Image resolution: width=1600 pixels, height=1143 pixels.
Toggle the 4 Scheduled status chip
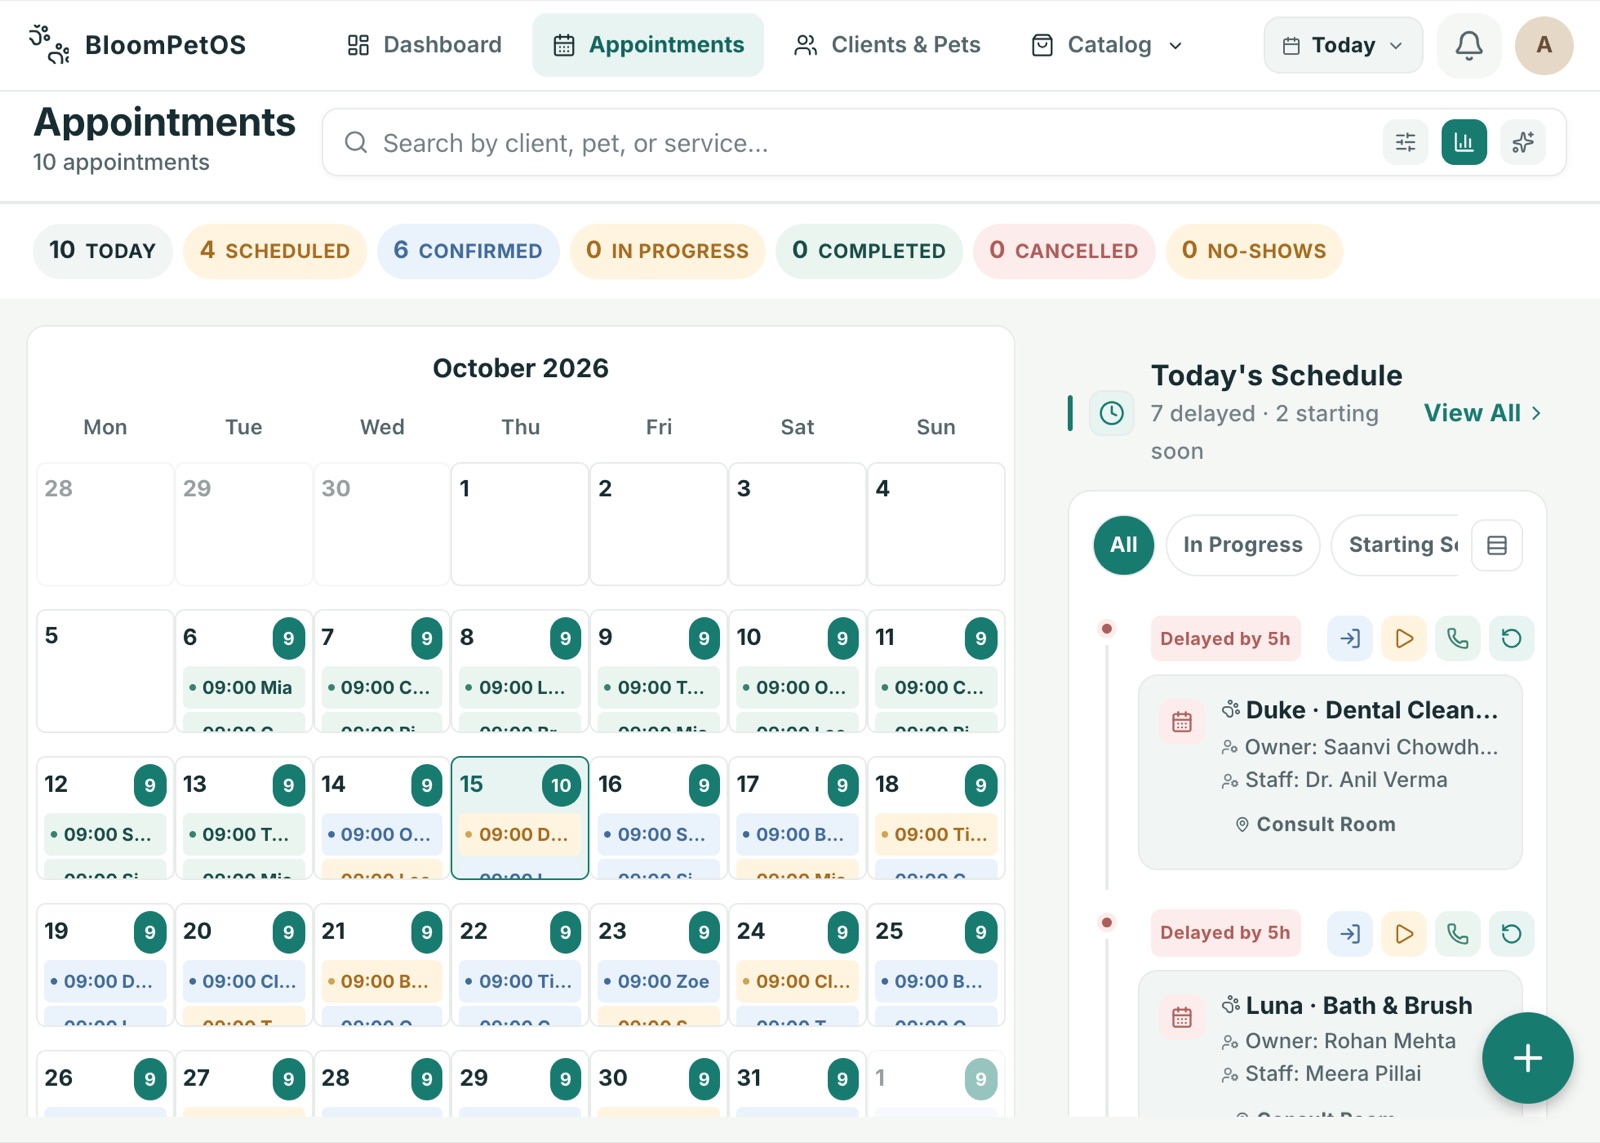click(275, 251)
